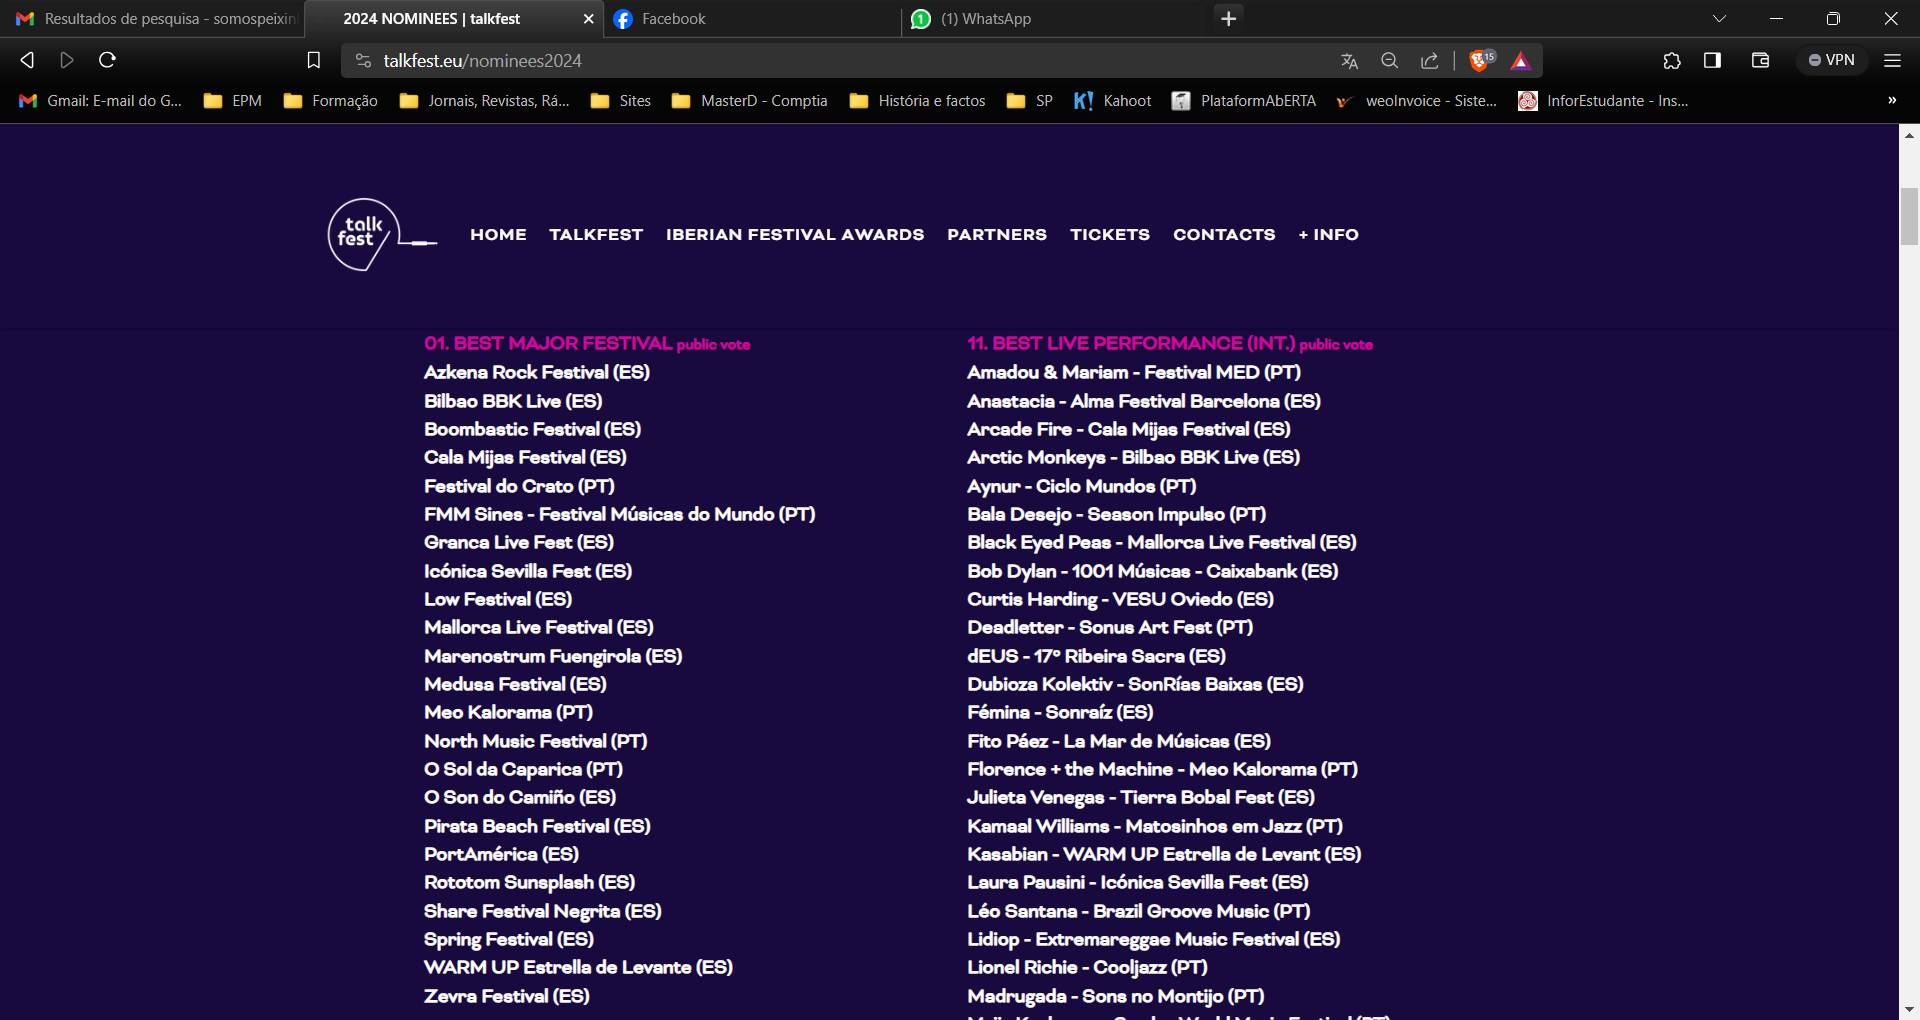
Task: Open Brave Rewards triangle icon
Action: [1521, 61]
